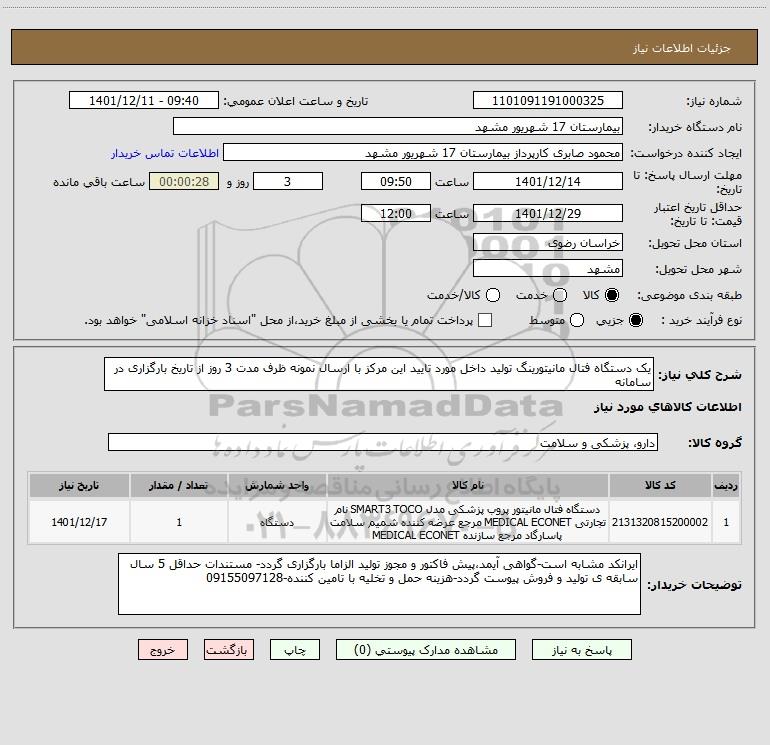Click the ردیف column header
The image size is (770, 745).
(x=726, y=485)
